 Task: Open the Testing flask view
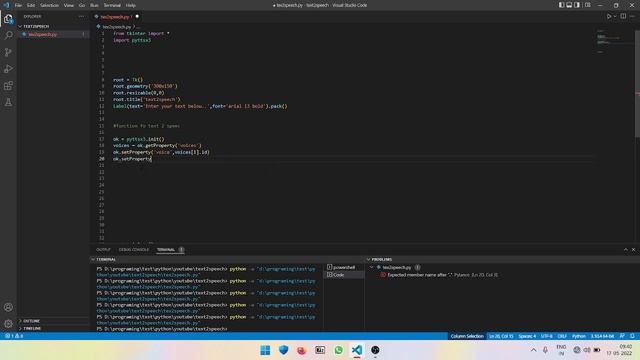pyautogui.click(x=8, y=102)
